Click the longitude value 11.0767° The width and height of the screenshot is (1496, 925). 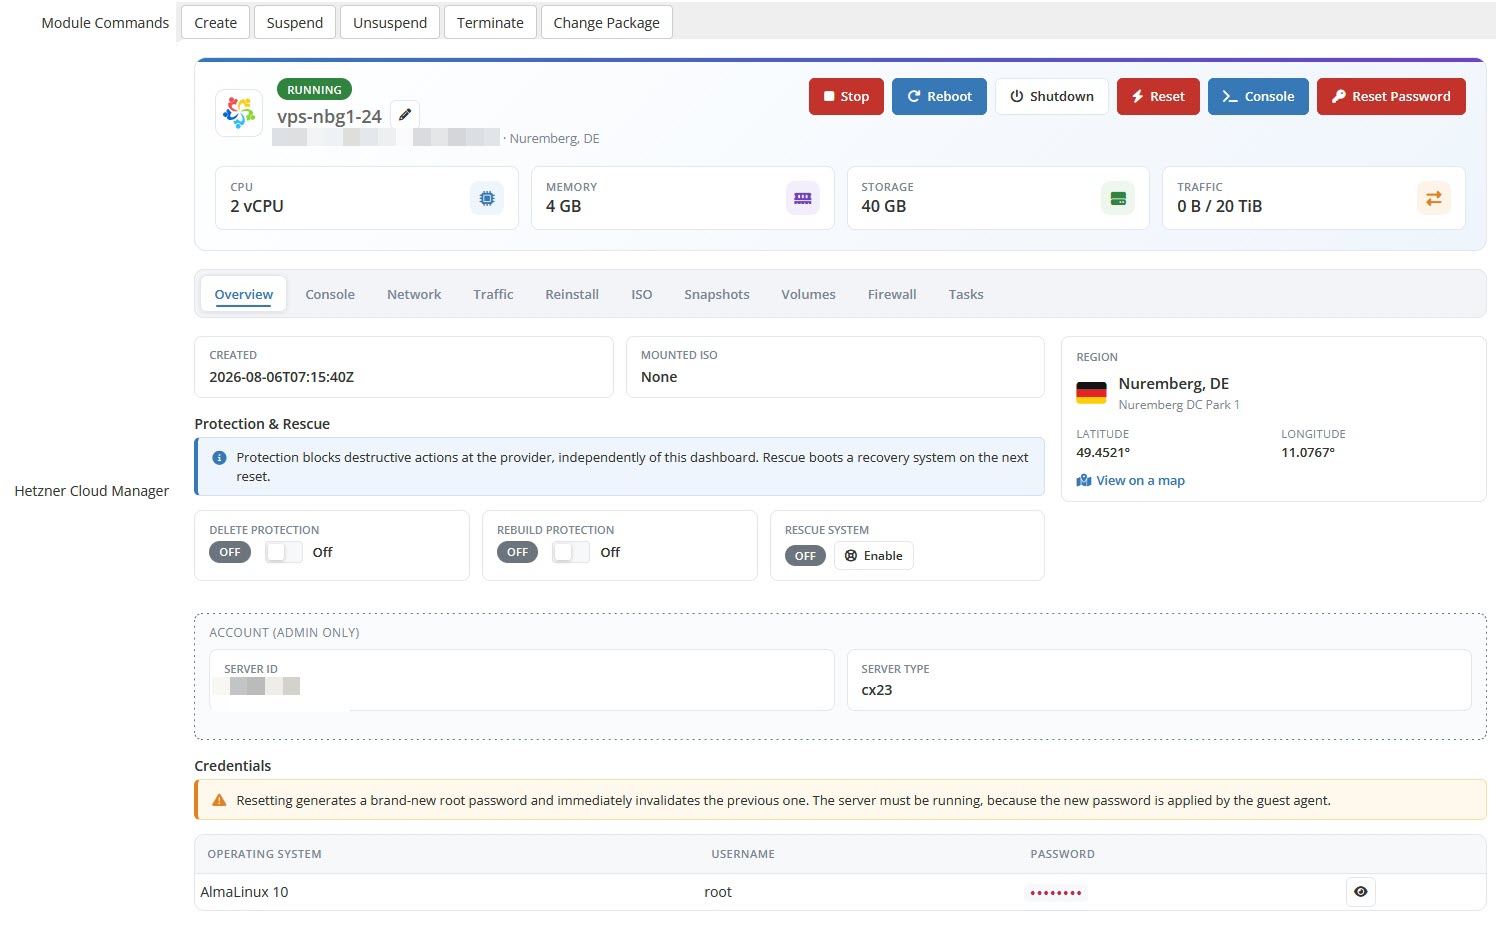point(1308,452)
